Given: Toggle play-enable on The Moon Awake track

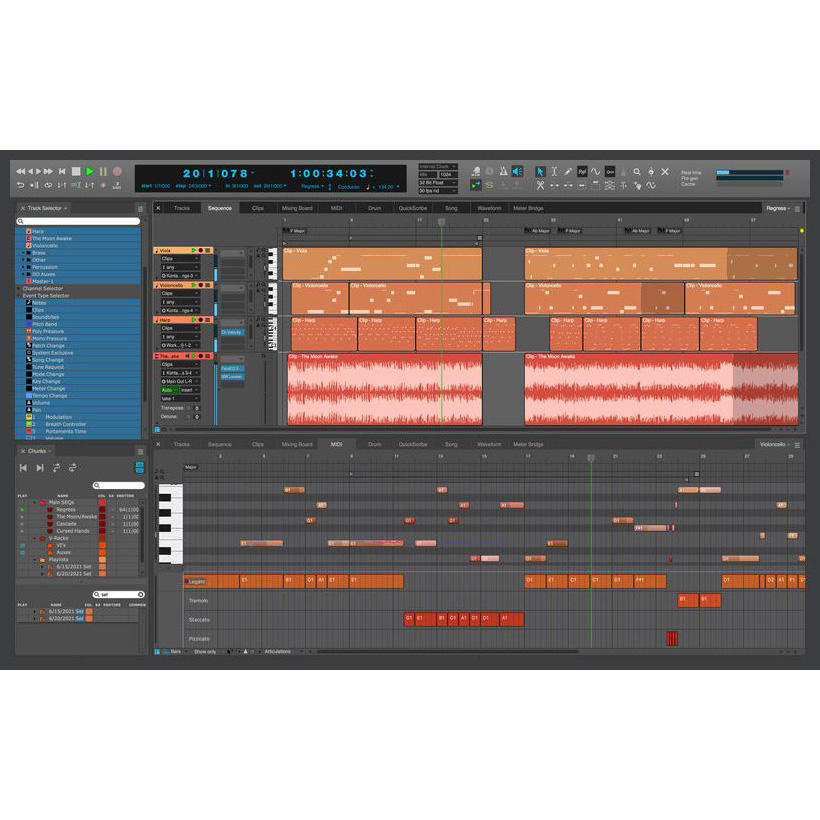Looking at the screenshot, I should (x=194, y=356).
